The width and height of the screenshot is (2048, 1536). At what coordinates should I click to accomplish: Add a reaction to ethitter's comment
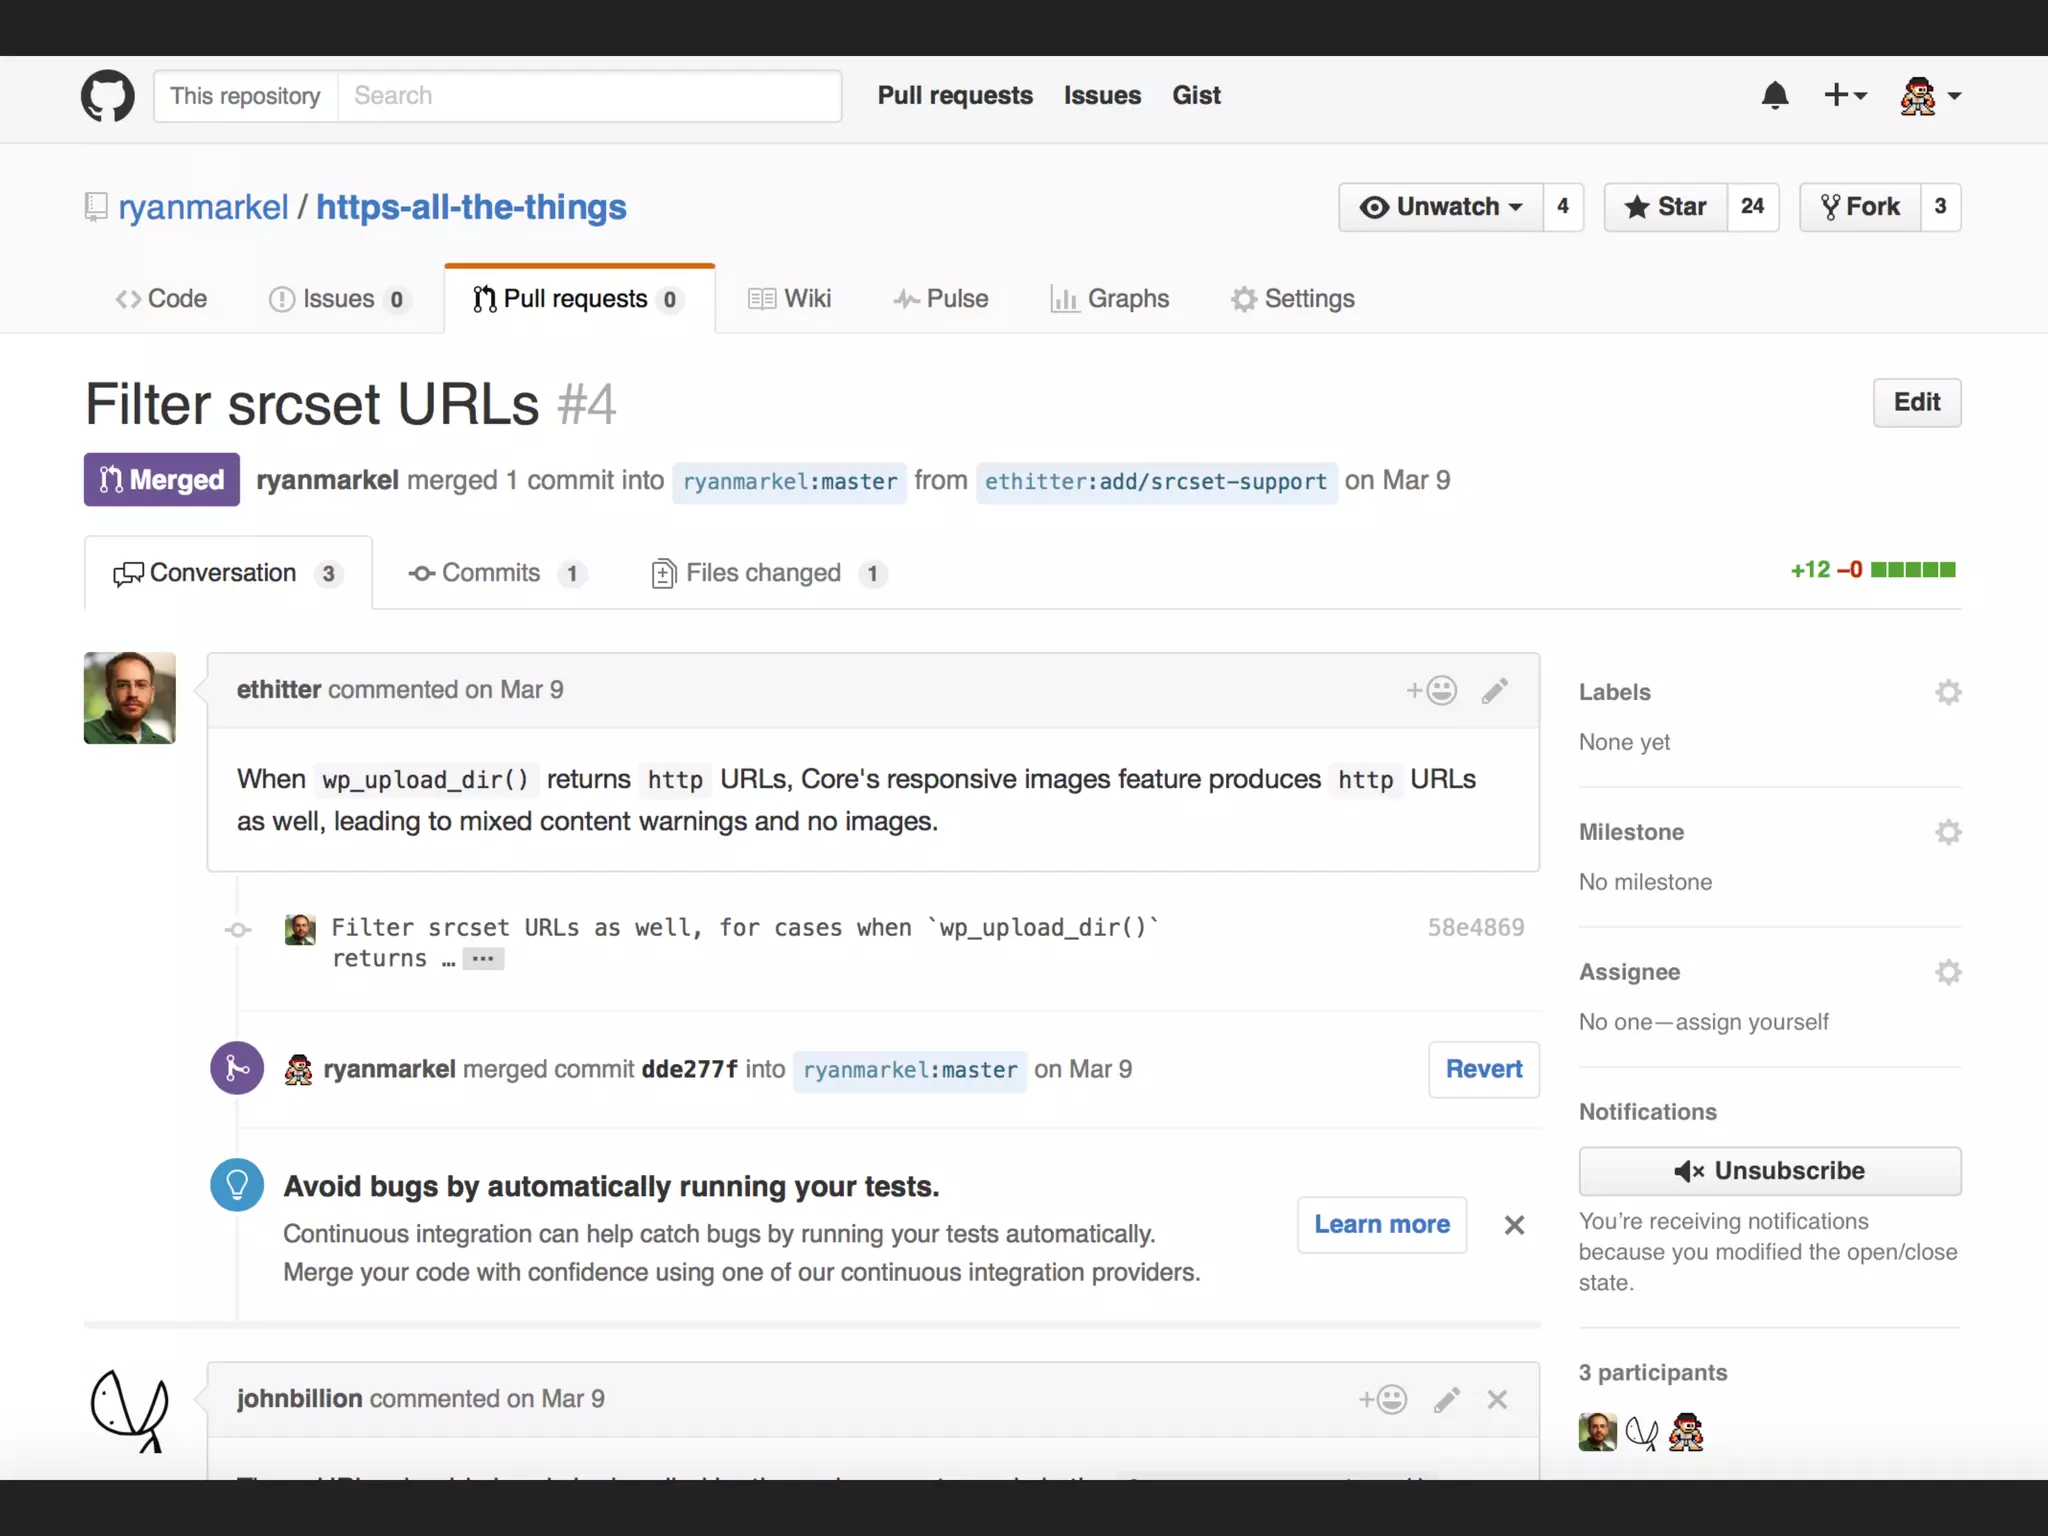[x=1432, y=691]
